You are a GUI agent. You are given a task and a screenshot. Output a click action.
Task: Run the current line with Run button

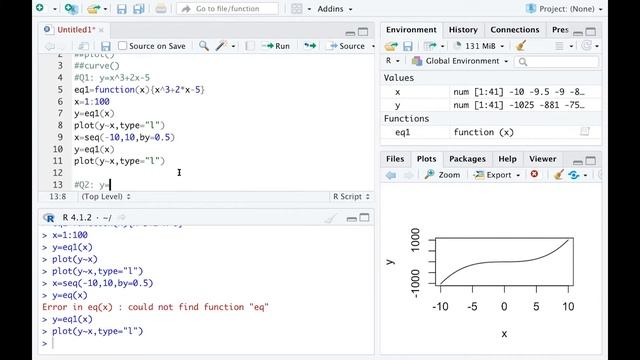pyautogui.click(x=276, y=46)
